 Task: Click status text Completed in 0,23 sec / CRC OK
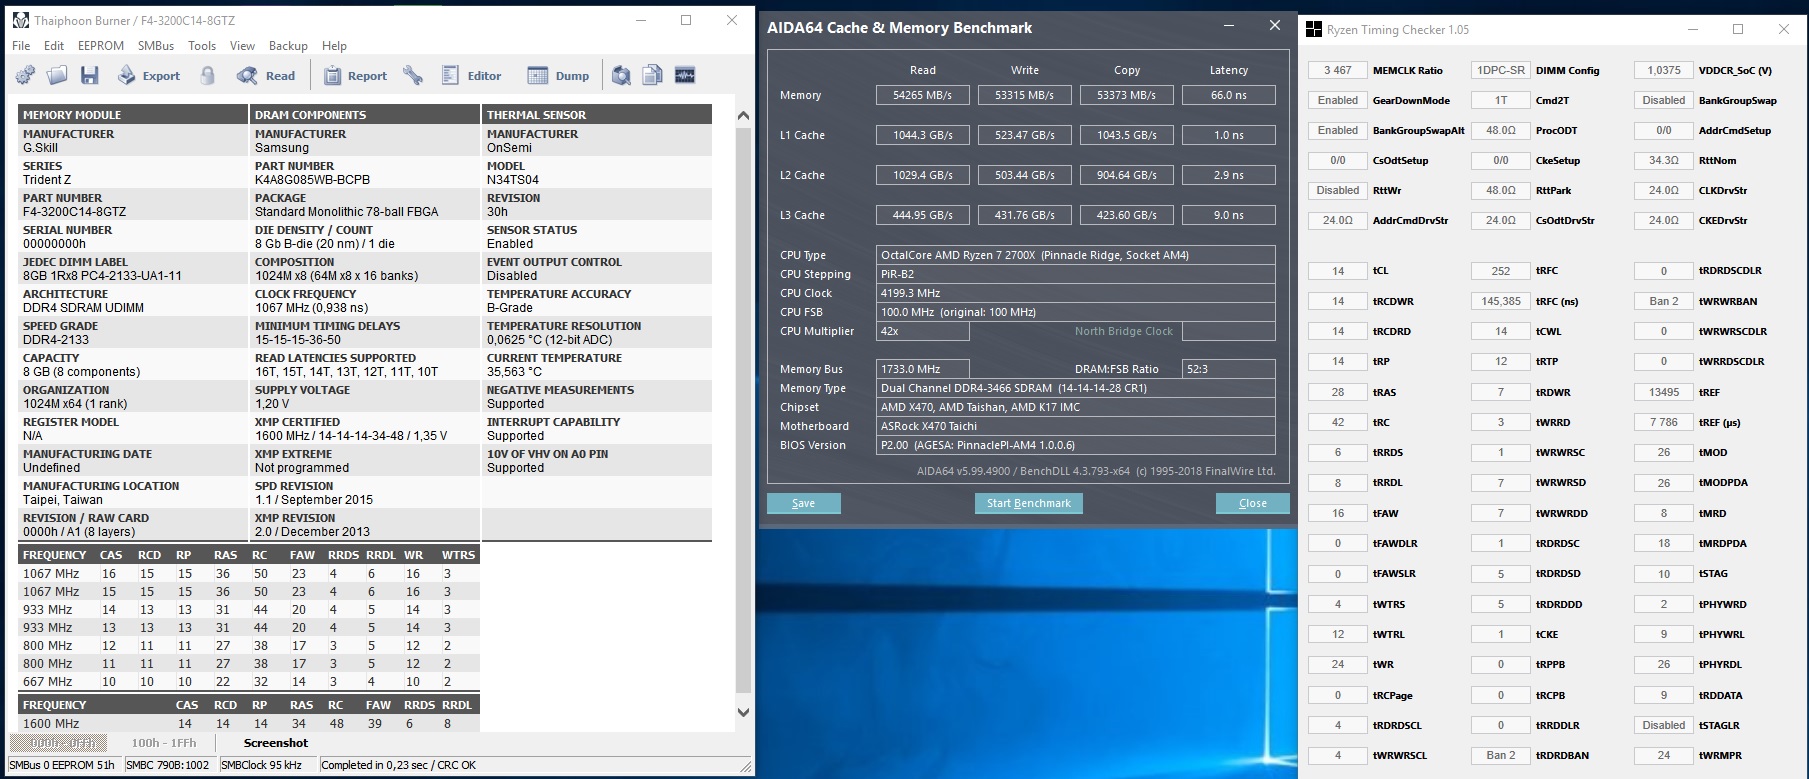pos(399,765)
